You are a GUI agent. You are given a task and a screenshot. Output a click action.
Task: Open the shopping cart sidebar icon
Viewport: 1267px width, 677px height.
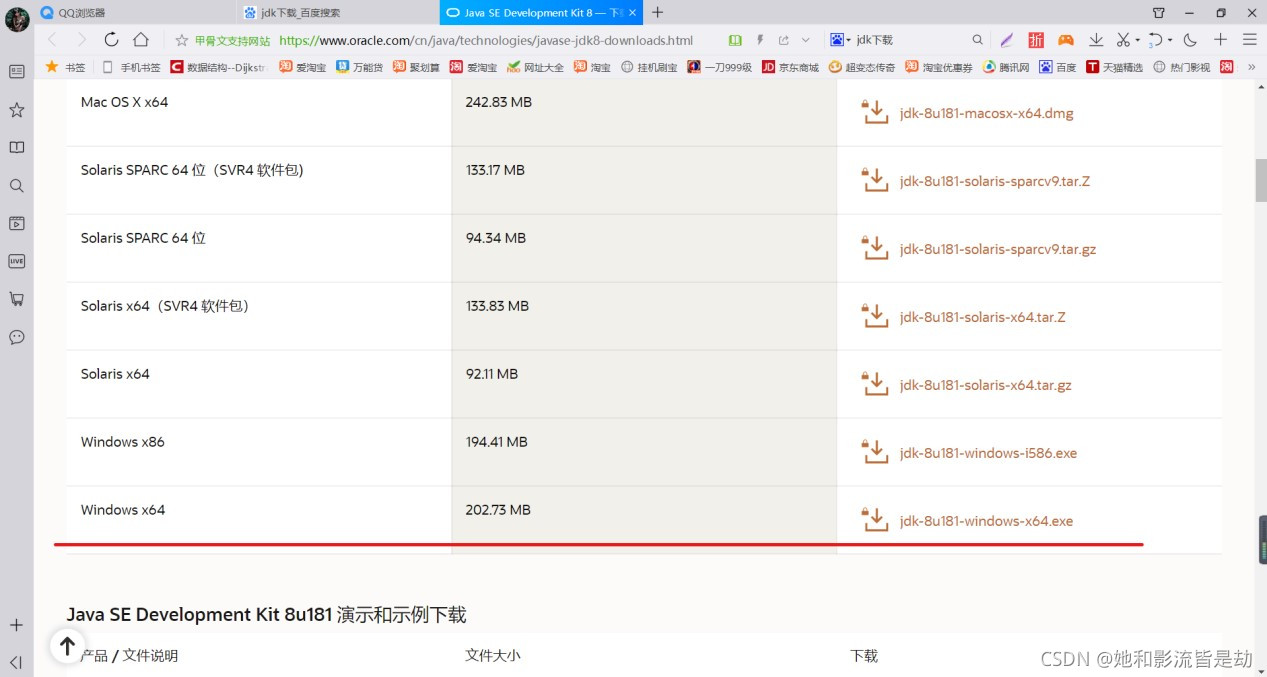pyautogui.click(x=16, y=299)
